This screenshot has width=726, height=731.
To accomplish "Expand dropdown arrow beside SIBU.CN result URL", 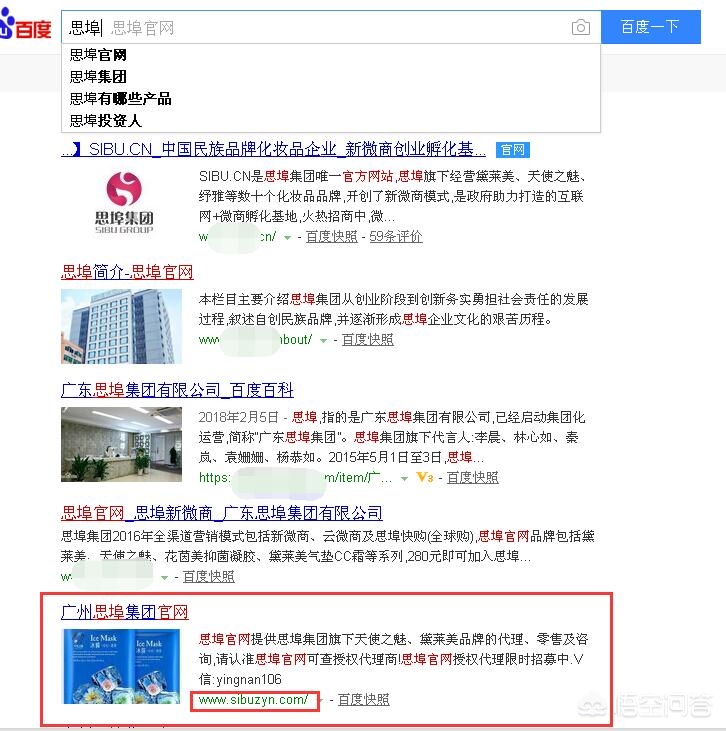I will pyautogui.click(x=288, y=238).
